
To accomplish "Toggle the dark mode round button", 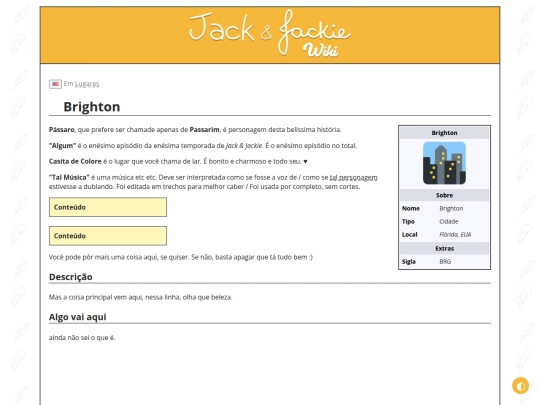I will (x=520, y=385).
